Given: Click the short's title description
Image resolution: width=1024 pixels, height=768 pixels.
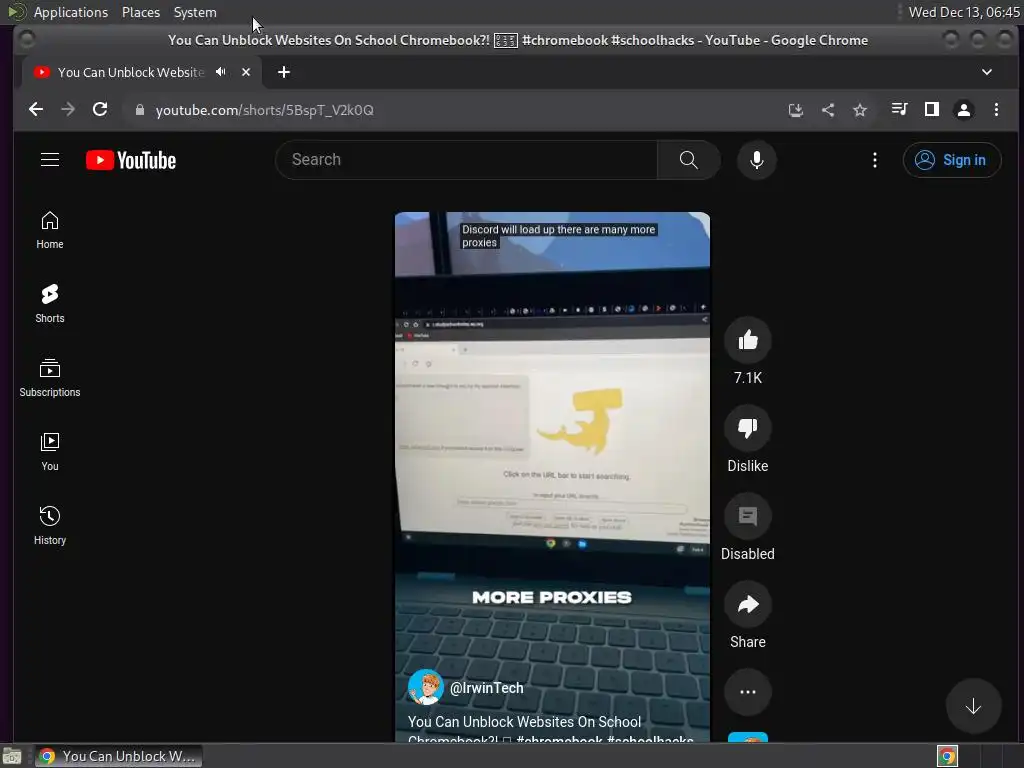Looking at the screenshot, I should click(551, 731).
